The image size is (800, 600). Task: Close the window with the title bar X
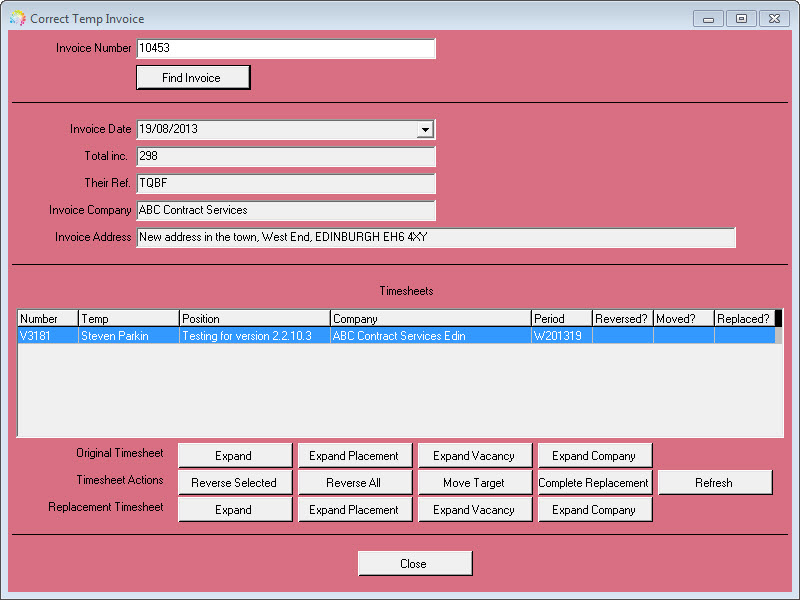click(x=774, y=19)
